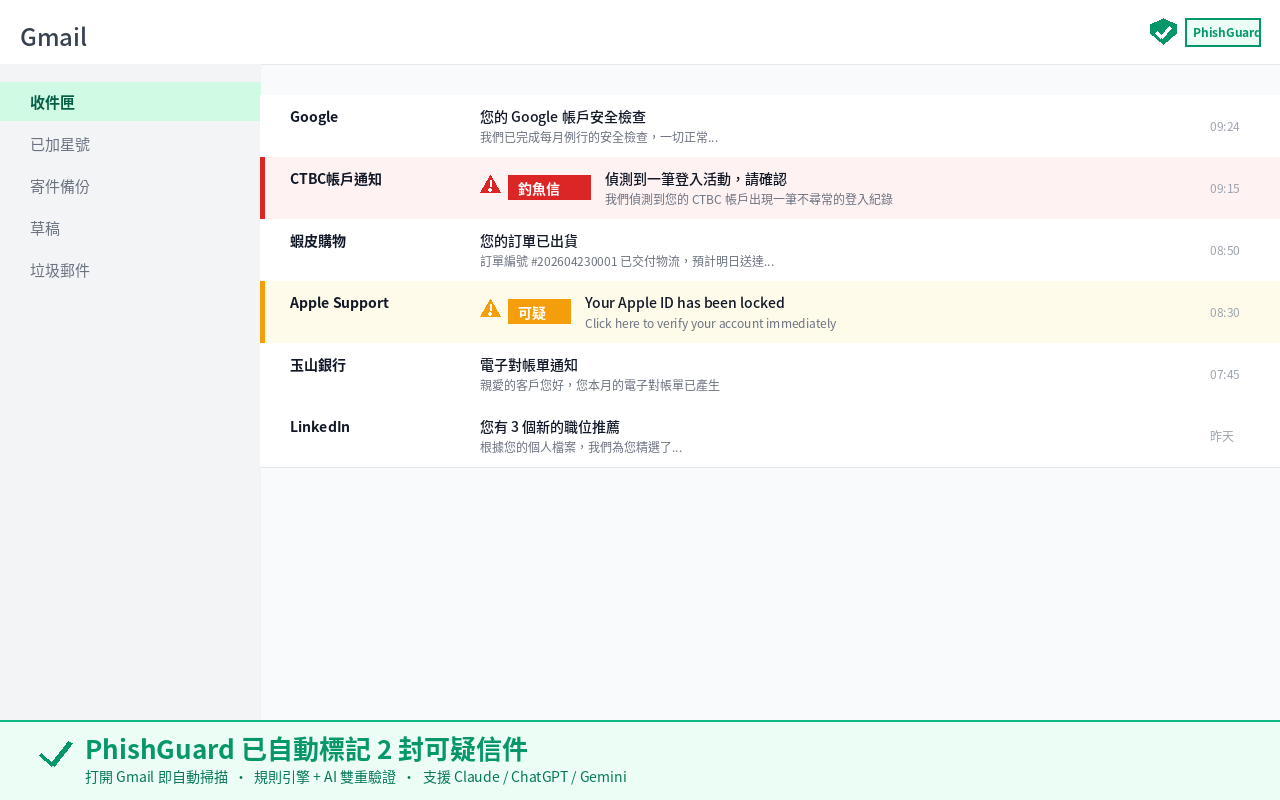1280x800 pixels.
Task: Click sender name Google
Action: click(x=314, y=116)
